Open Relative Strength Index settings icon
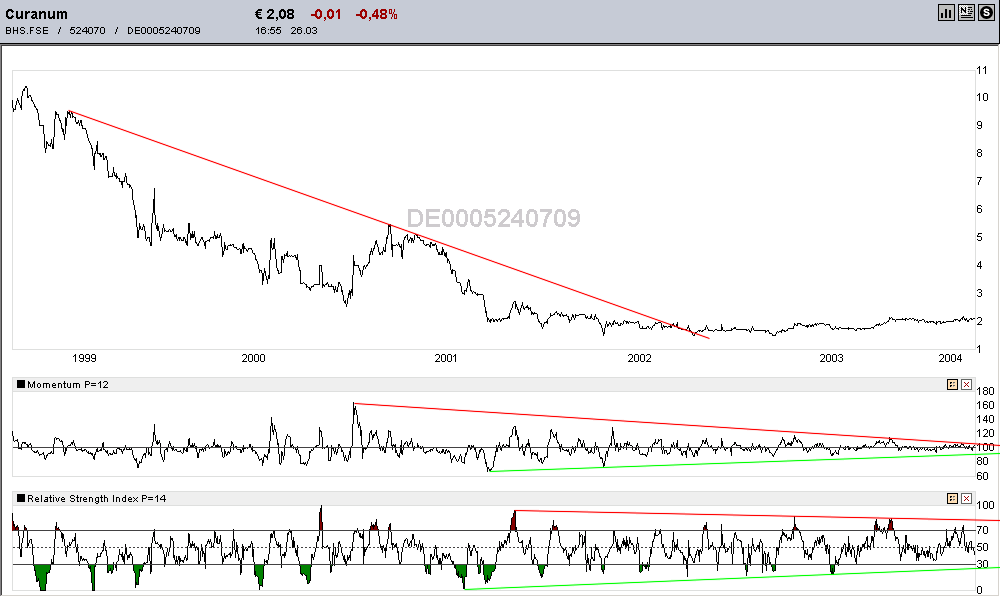The width and height of the screenshot is (1000, 598). pyautogui.click(x=952, y=499)
